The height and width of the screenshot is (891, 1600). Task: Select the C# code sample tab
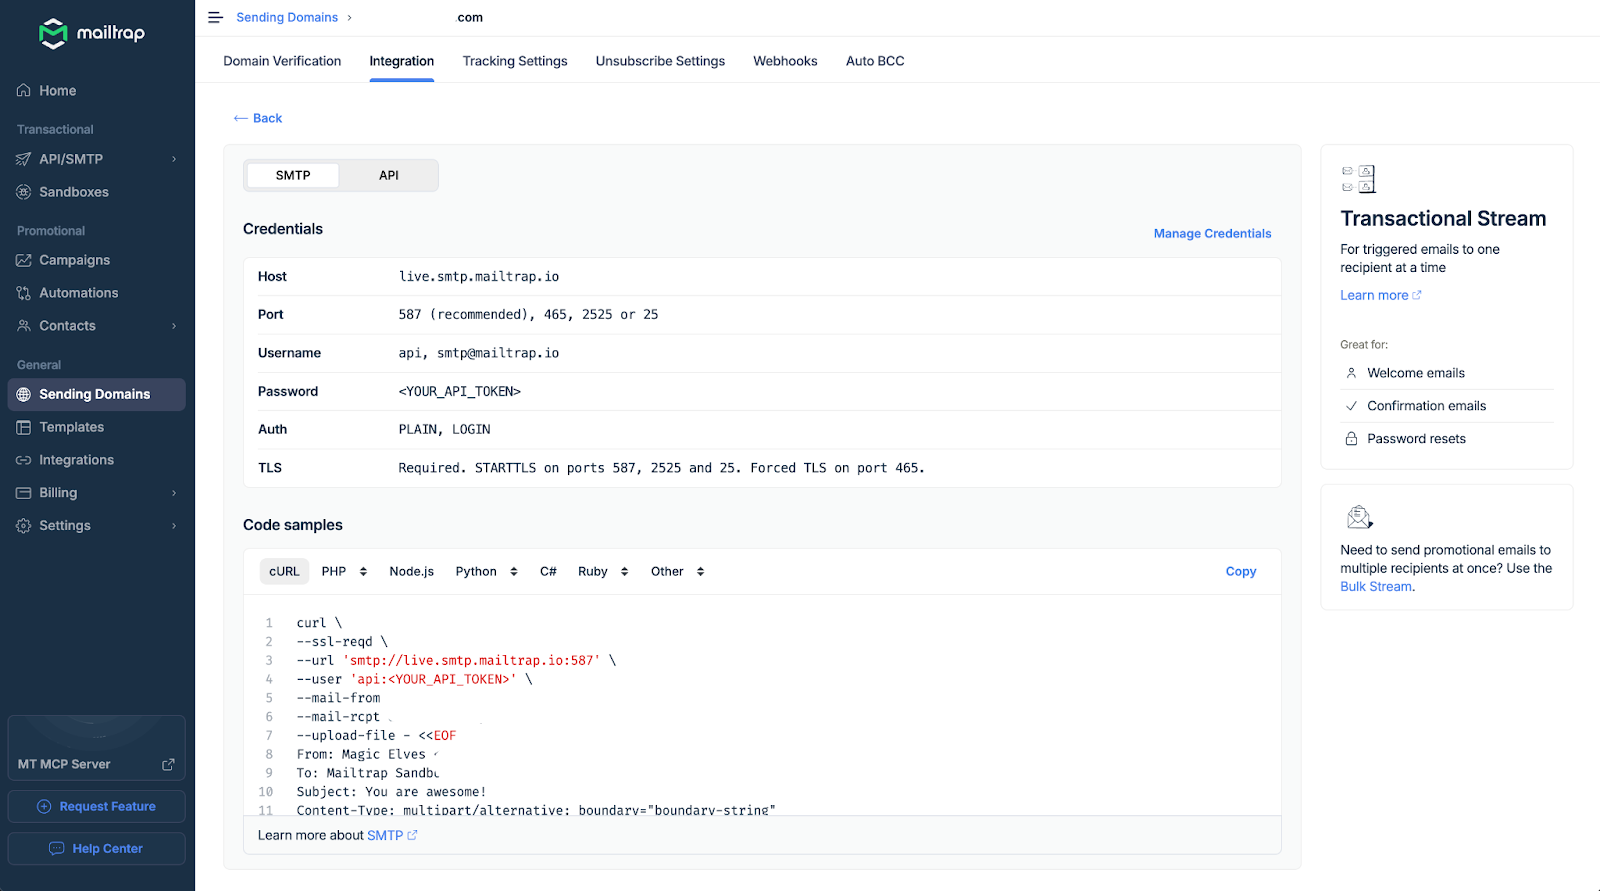click(548, 571)
